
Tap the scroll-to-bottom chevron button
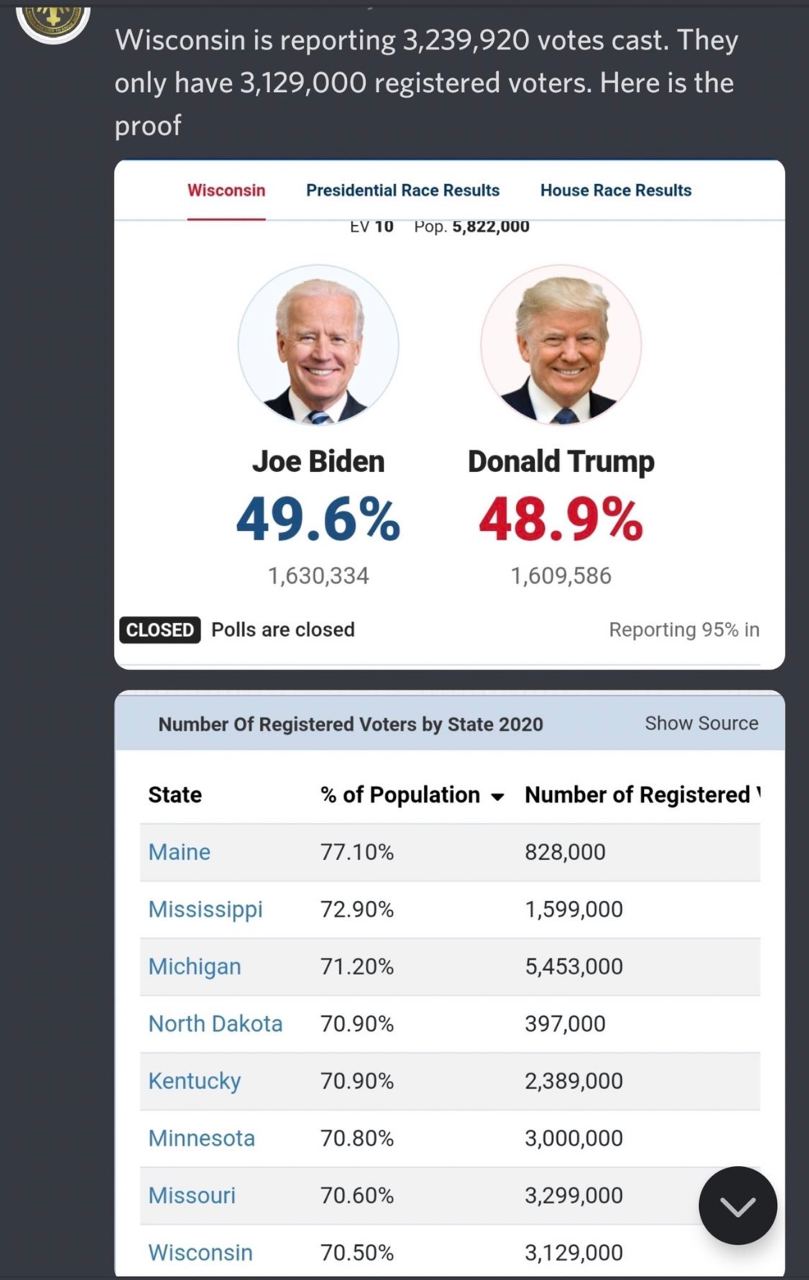click(x=738, y=1206)
